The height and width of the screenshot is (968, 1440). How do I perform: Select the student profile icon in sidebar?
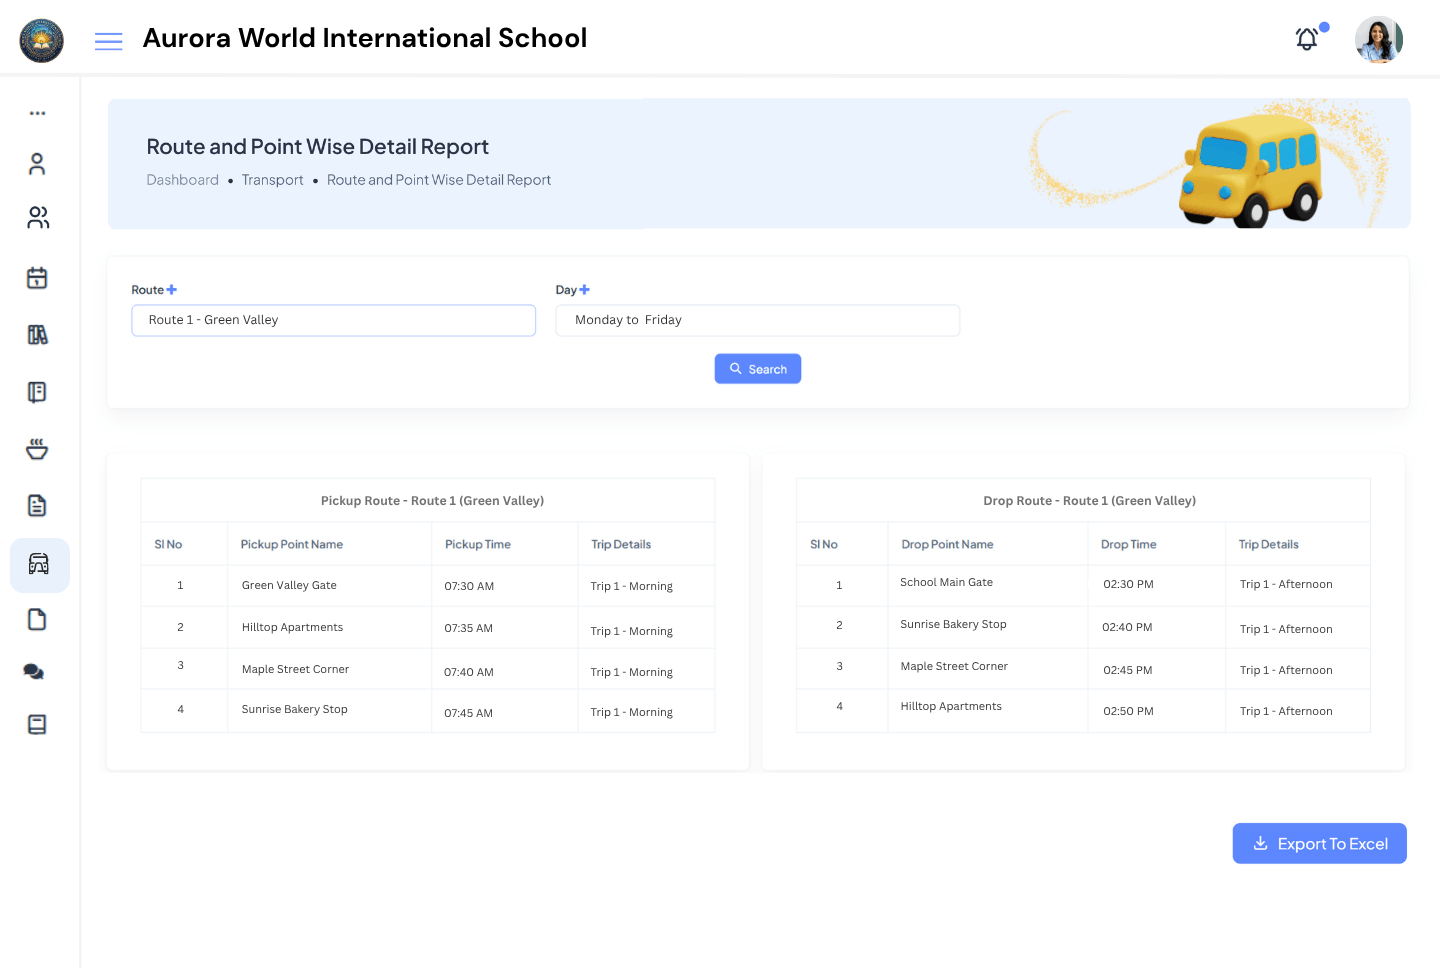point(37,163)
